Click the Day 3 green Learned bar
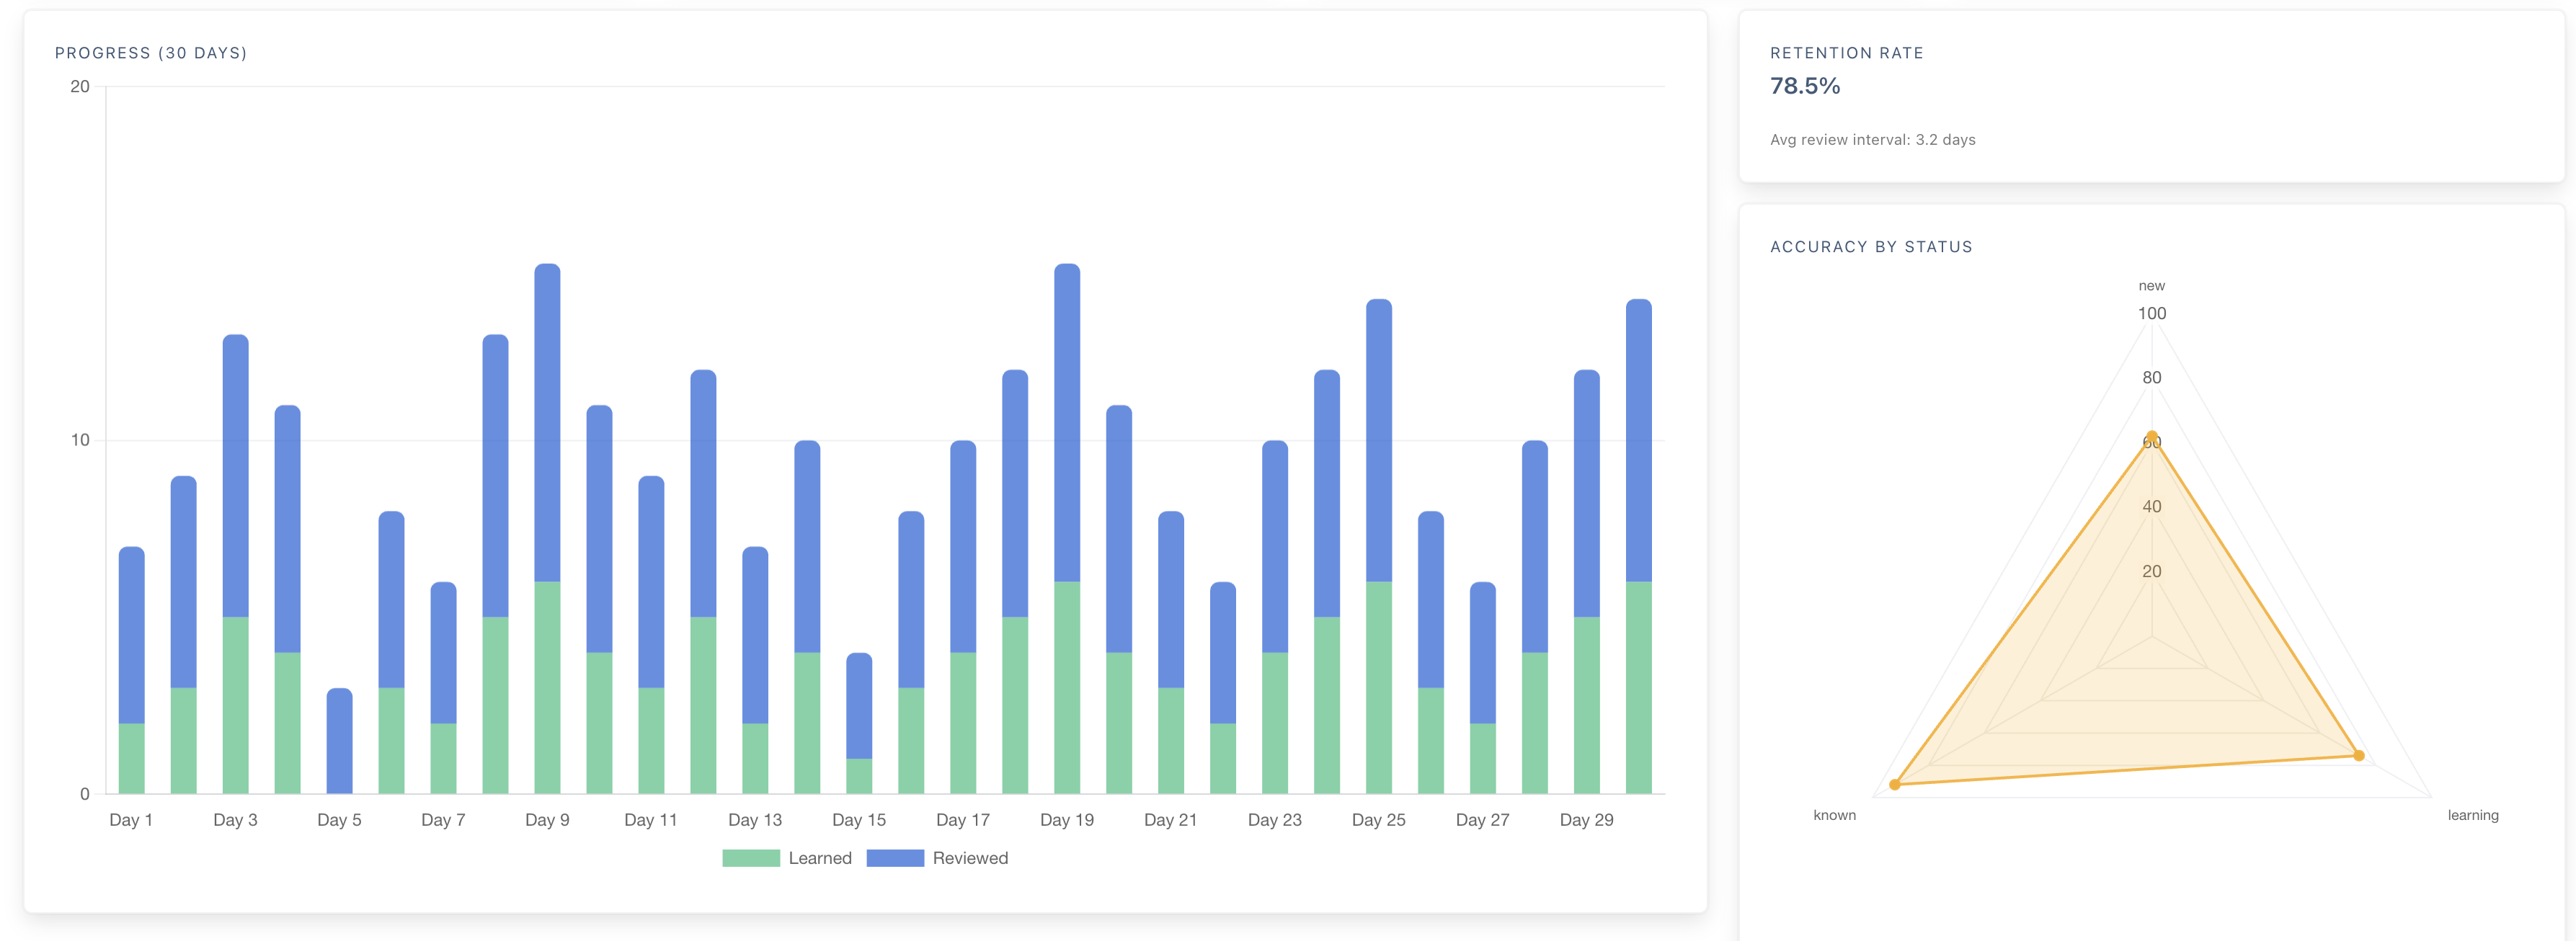The image size is (2576, 941). coord(235,705)
